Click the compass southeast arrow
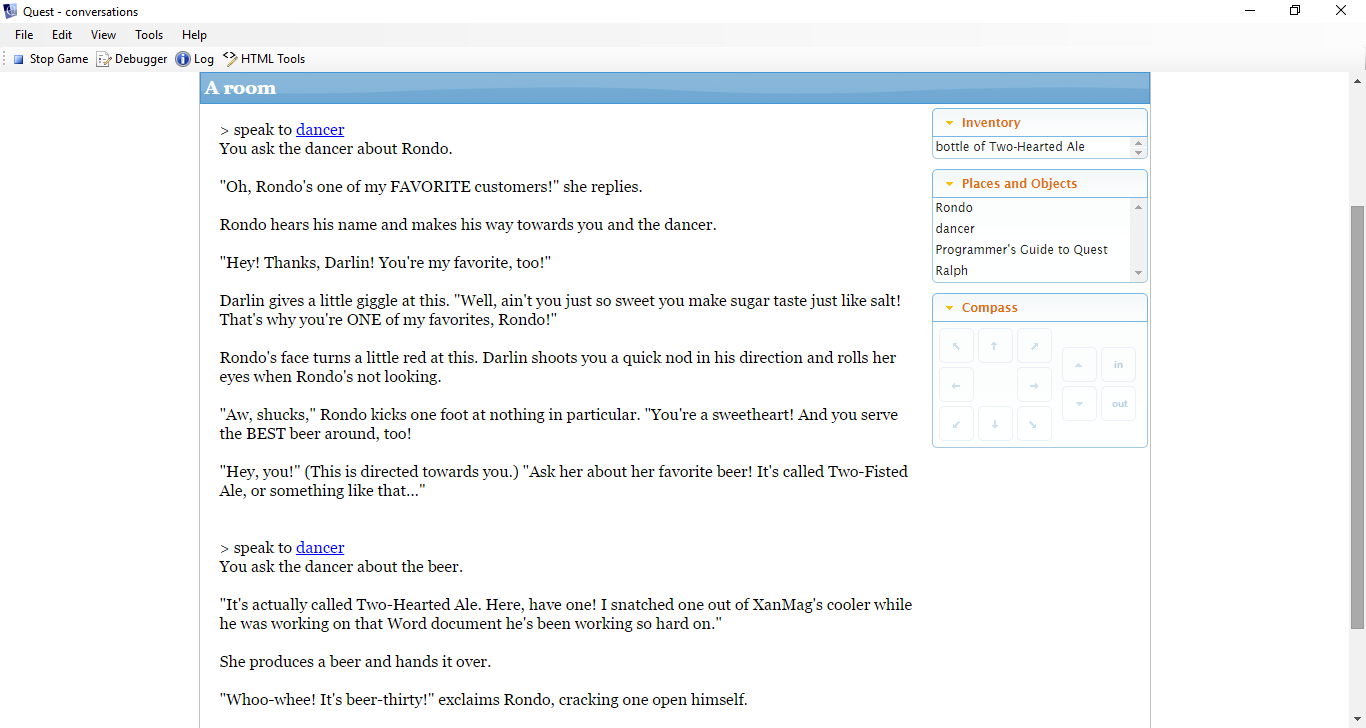This screenshot has width=1366, height=728. pos(1034,424)
